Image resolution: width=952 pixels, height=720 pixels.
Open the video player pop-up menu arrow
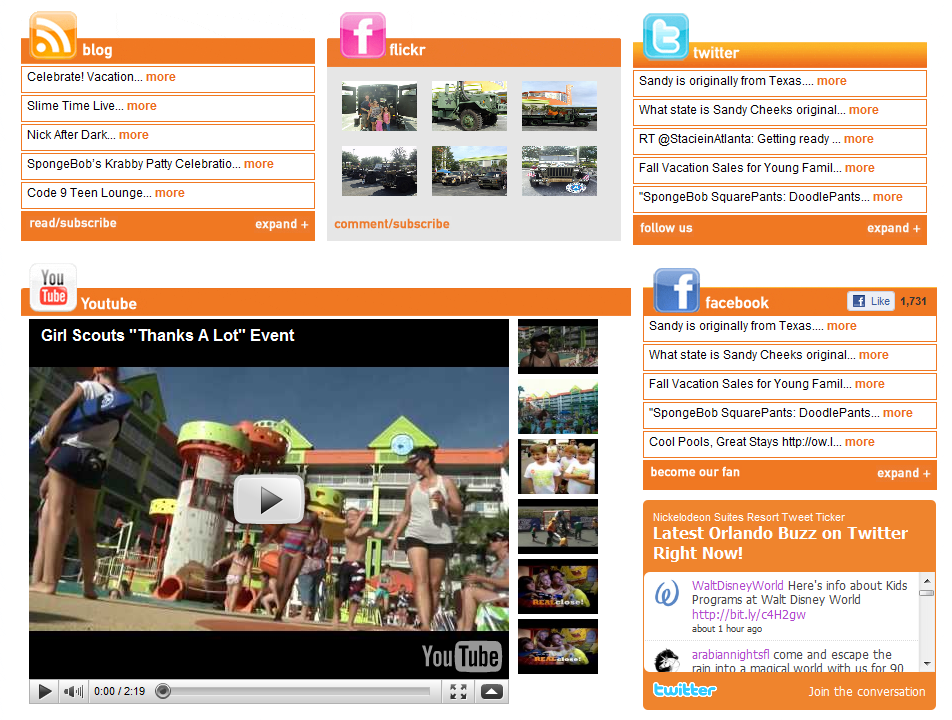point(492,691)
